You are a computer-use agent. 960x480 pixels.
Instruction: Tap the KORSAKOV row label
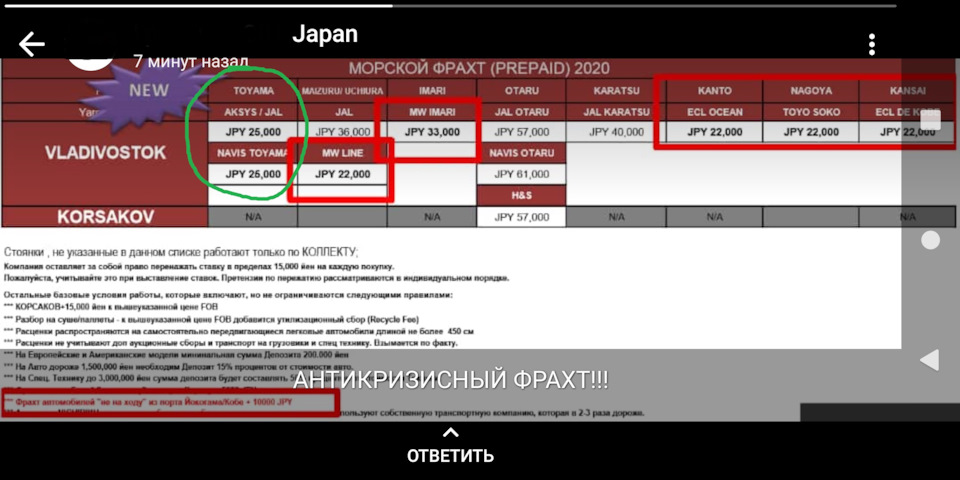pyautogui.click(x=105, y=217)
